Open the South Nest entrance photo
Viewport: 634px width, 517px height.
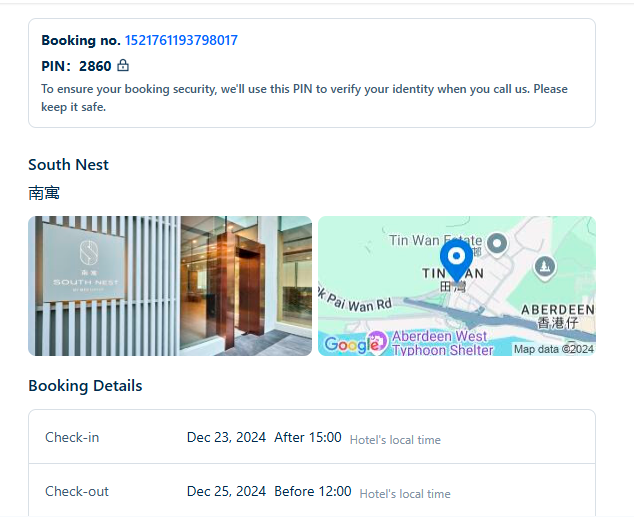170,286
